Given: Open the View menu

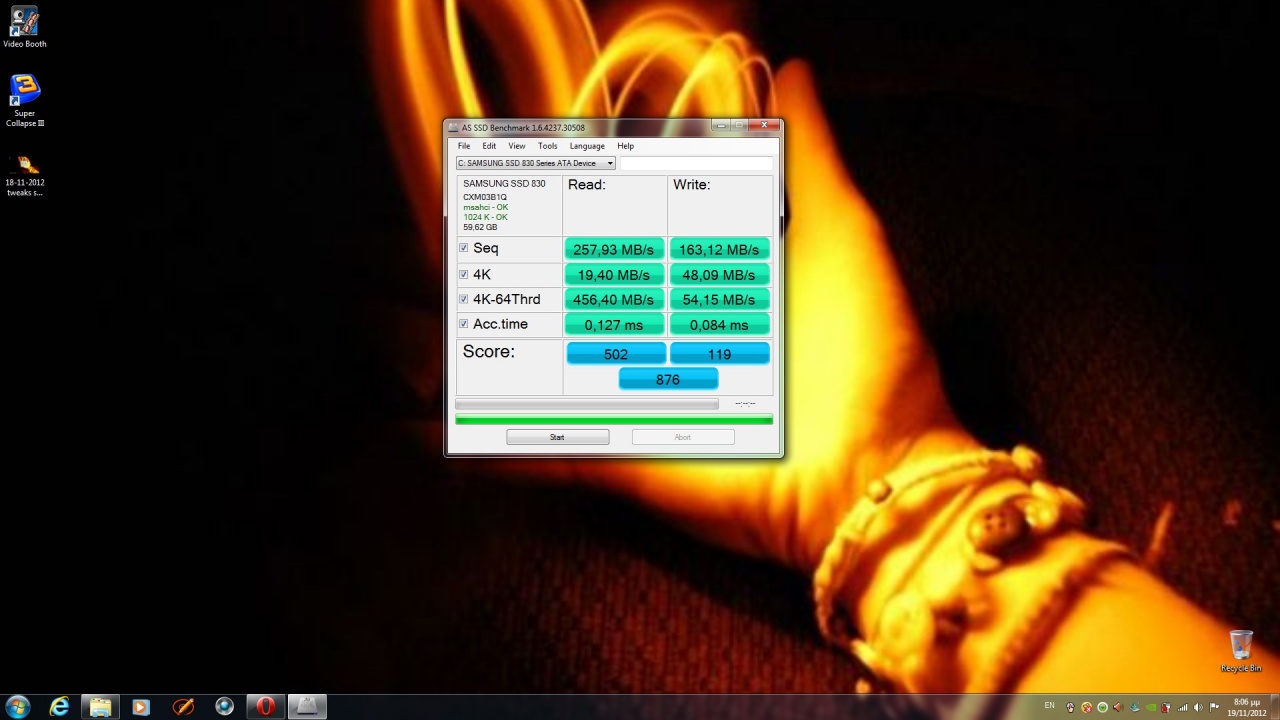Looking at the screenshot, I should coord(516,146).
